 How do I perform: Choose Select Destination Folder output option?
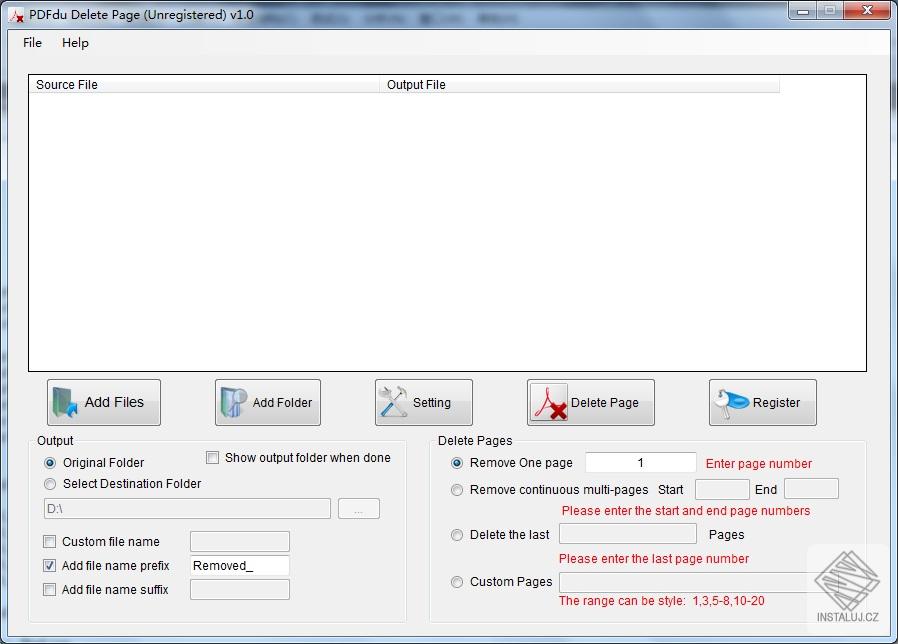[x=50, y=484]
